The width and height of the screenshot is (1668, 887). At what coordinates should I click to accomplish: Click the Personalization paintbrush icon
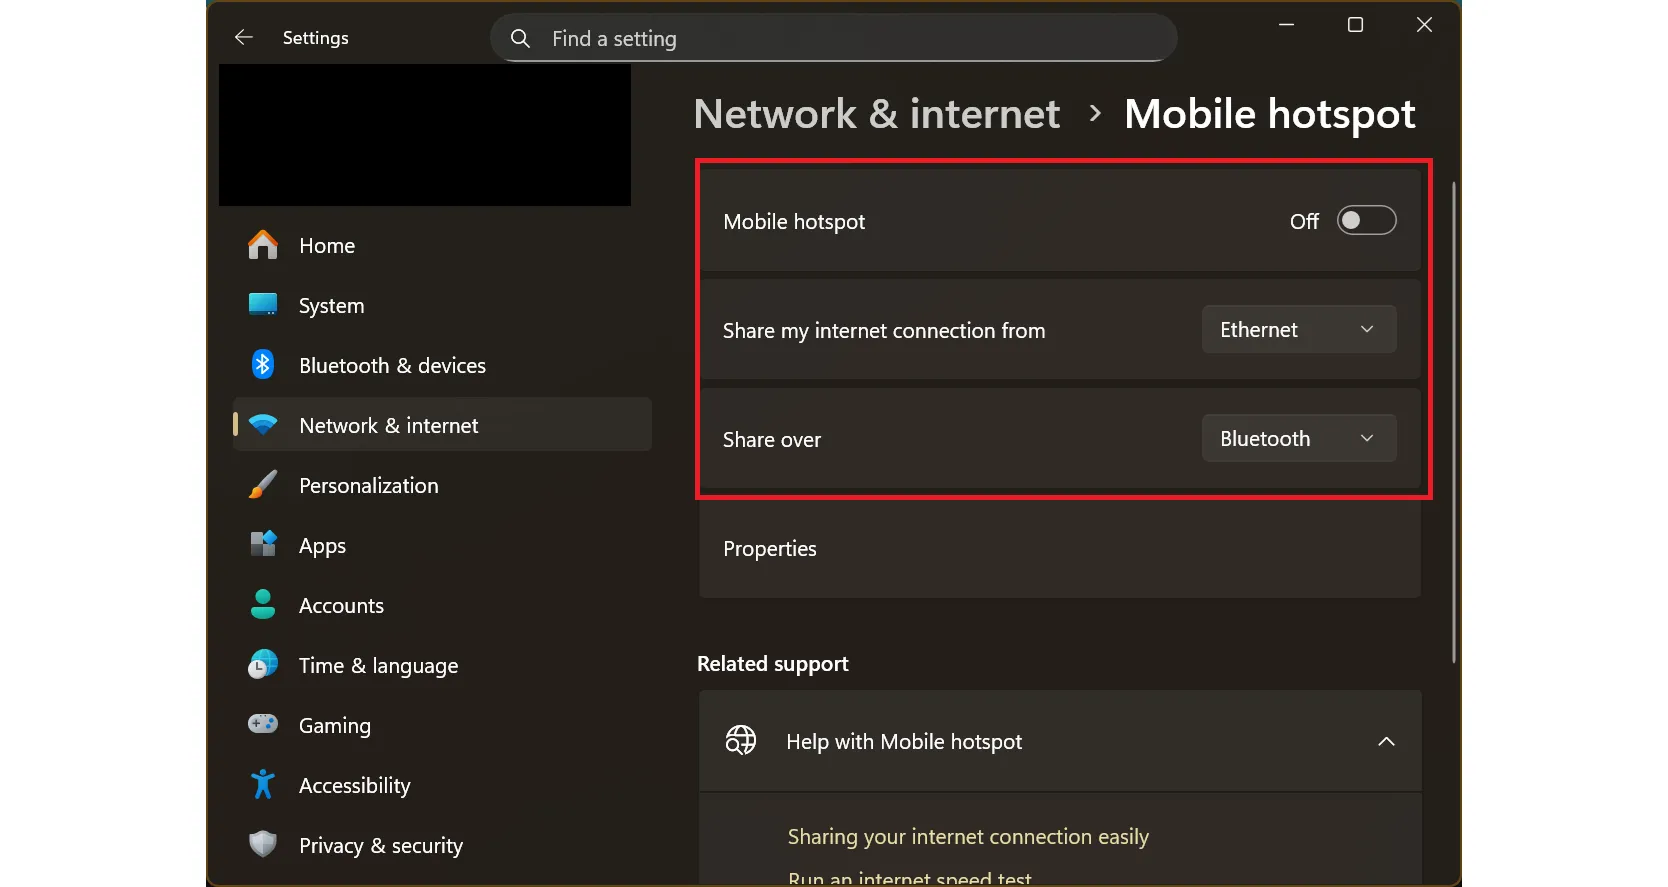point(263,485)
